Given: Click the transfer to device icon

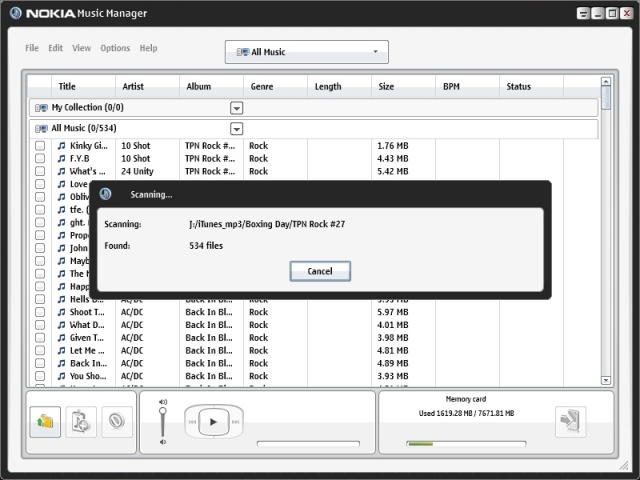Looking at the screenshot, I should pyautogui.click(x=571, y=422).
